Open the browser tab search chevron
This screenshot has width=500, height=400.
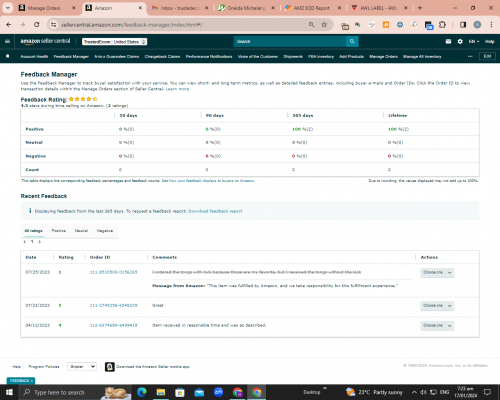pyautogui.click(x=8, y=8)
